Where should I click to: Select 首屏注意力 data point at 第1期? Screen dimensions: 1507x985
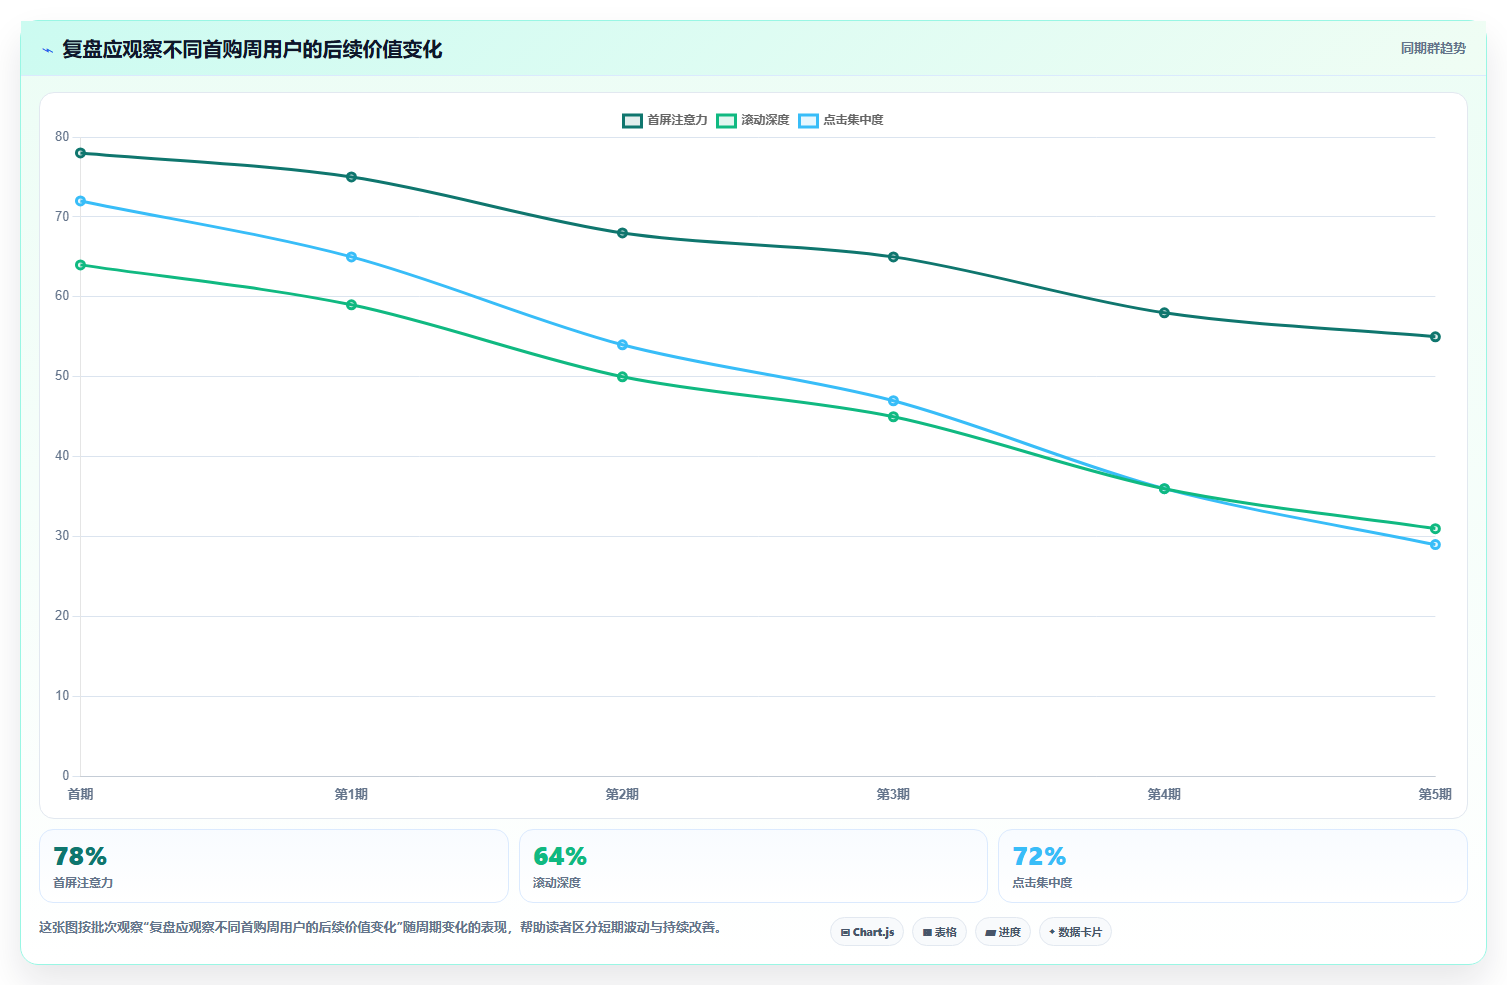tap(351, 177)
